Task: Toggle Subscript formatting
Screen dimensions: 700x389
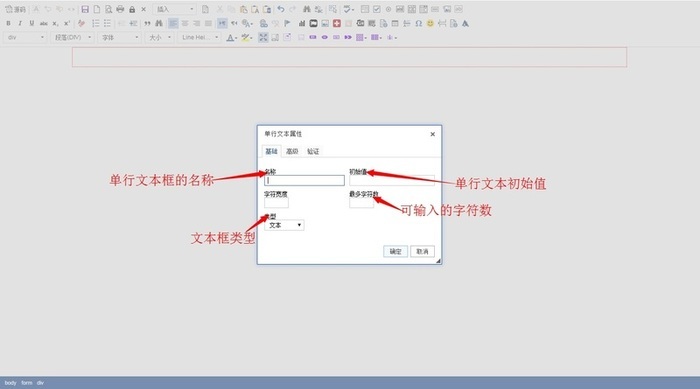Action: [55, 23]
